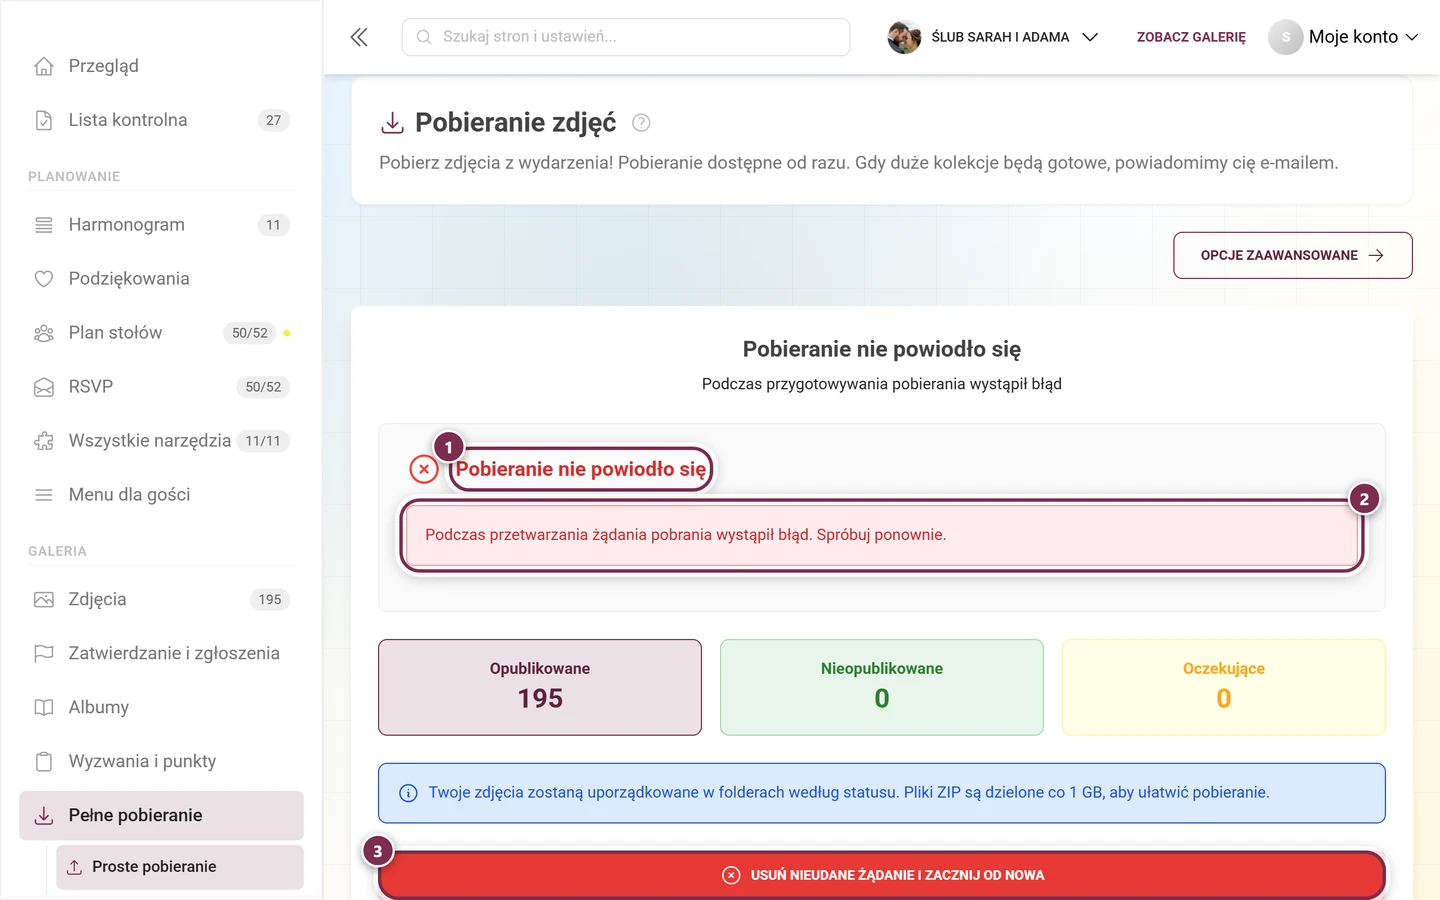Click the 11/11 badge on Wszystkie narzędzia
1440x900 pixels.
click(x=263, y=441)
